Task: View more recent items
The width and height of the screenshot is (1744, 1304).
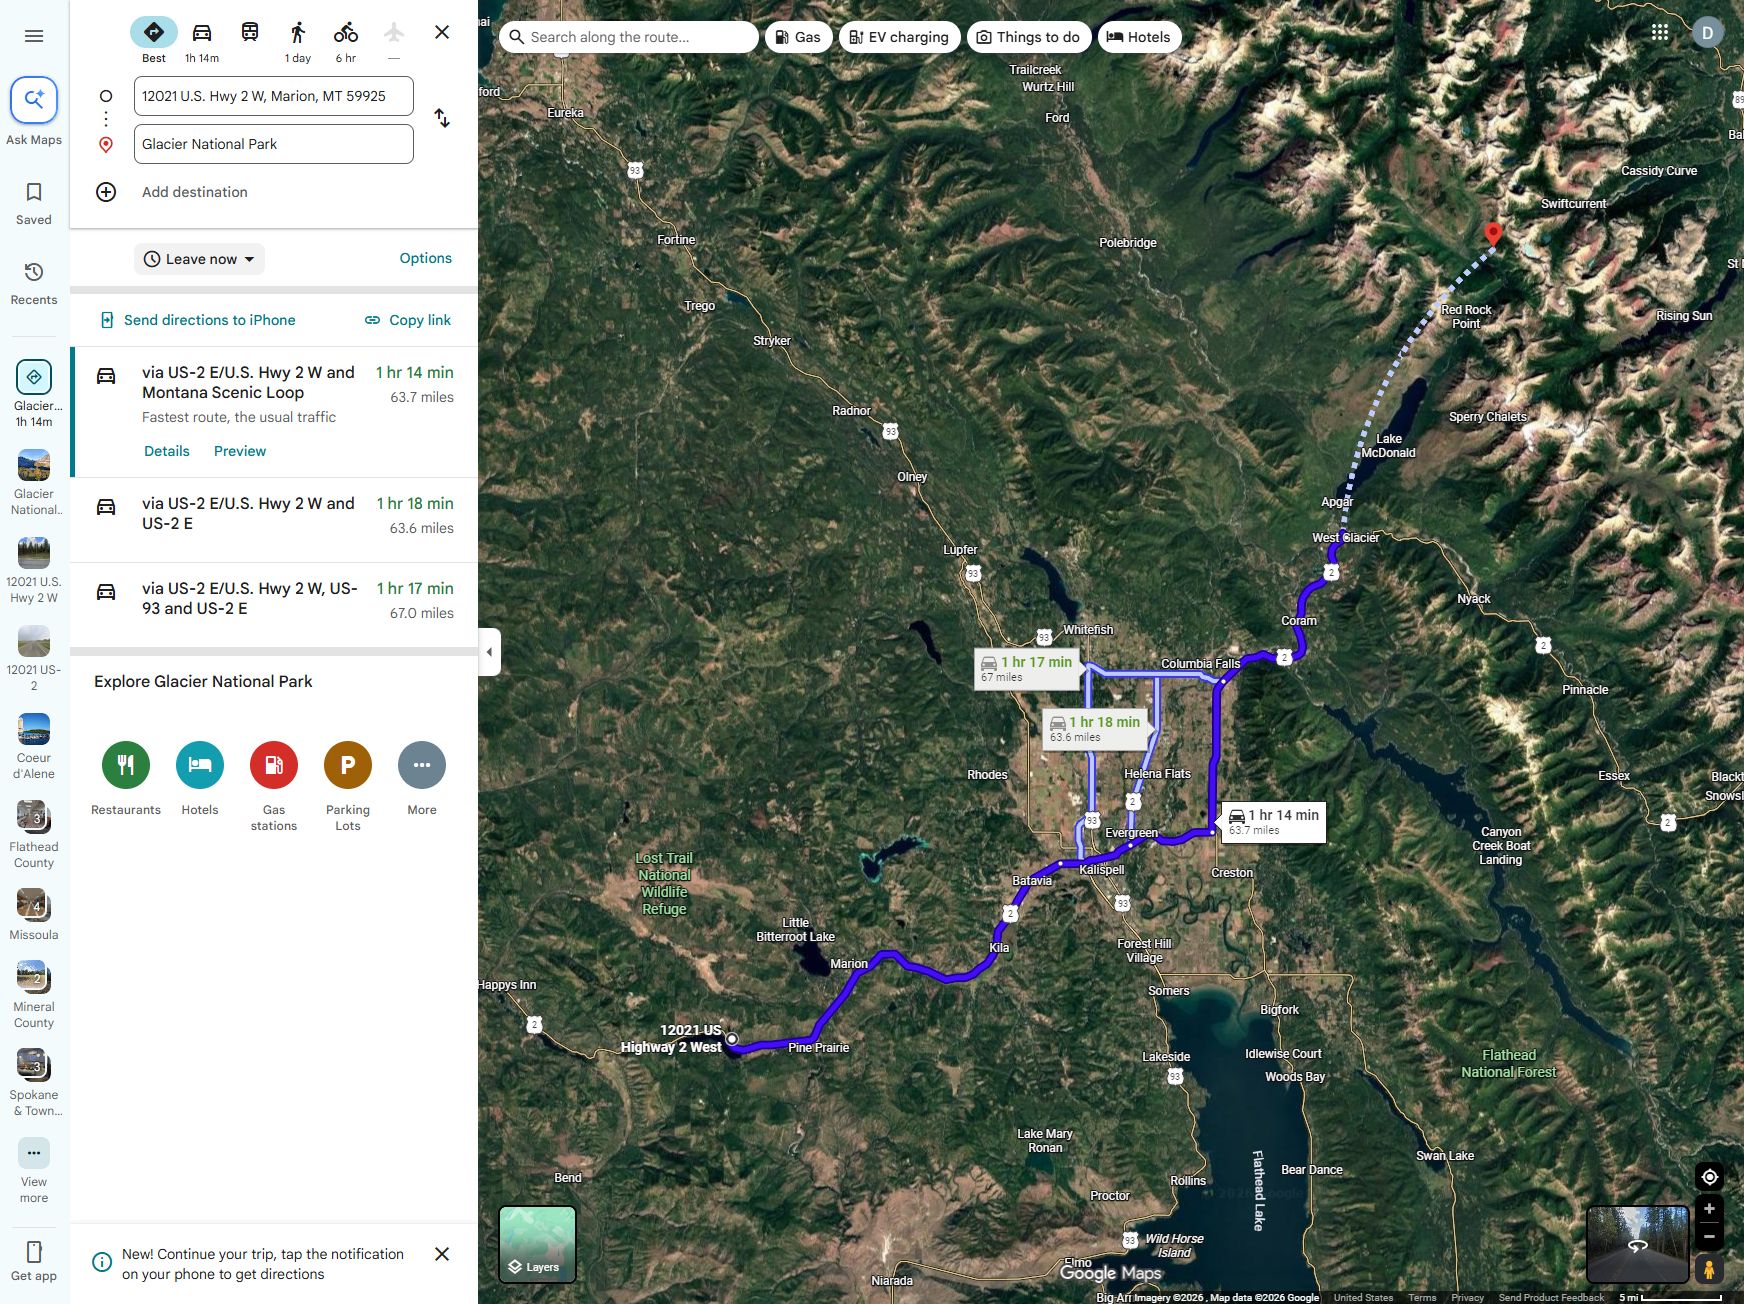Action: point(34,1171)
